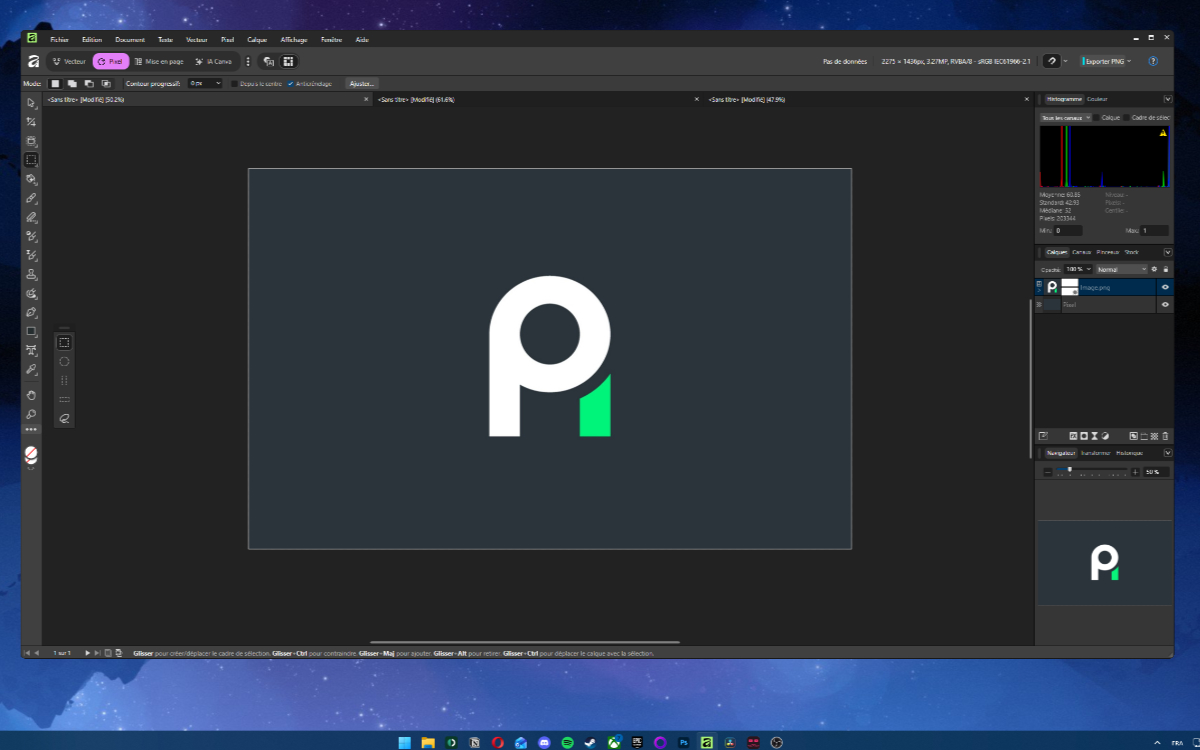Image resolution: width=1200 pixels, height=750 pixels.
Task: Toggle the Anticrénelage checkbox
Action: [288, 83]
